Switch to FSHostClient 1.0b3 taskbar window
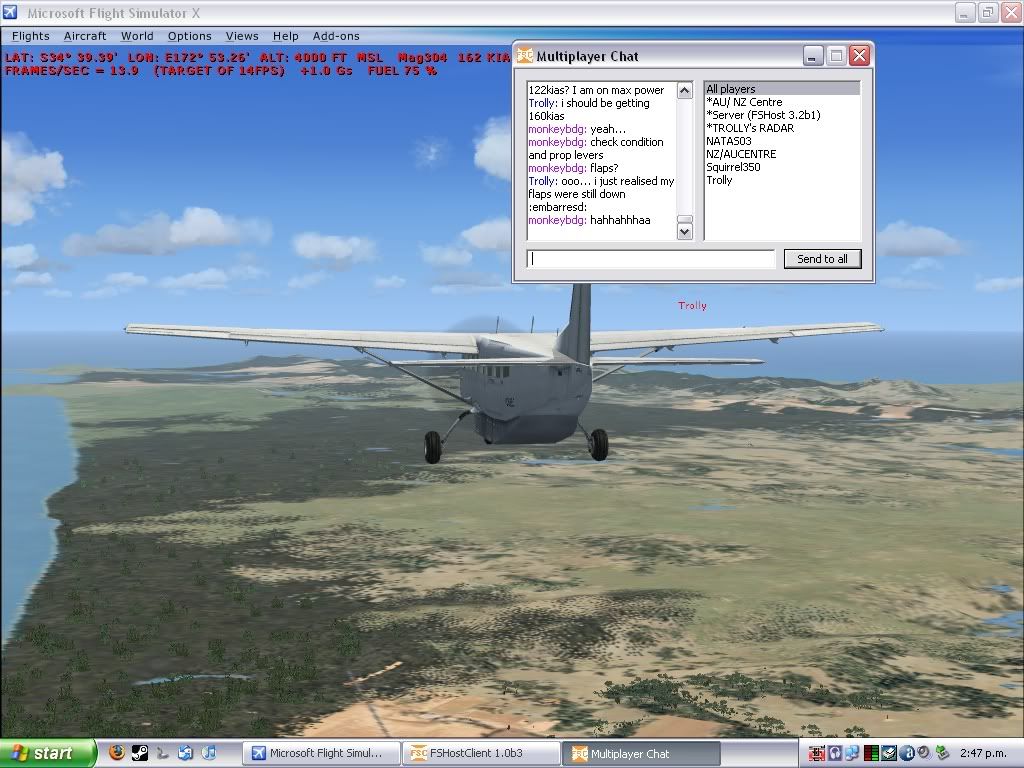Image resolution: width=1024 pixels, height=768 pixels. (481, 754)
